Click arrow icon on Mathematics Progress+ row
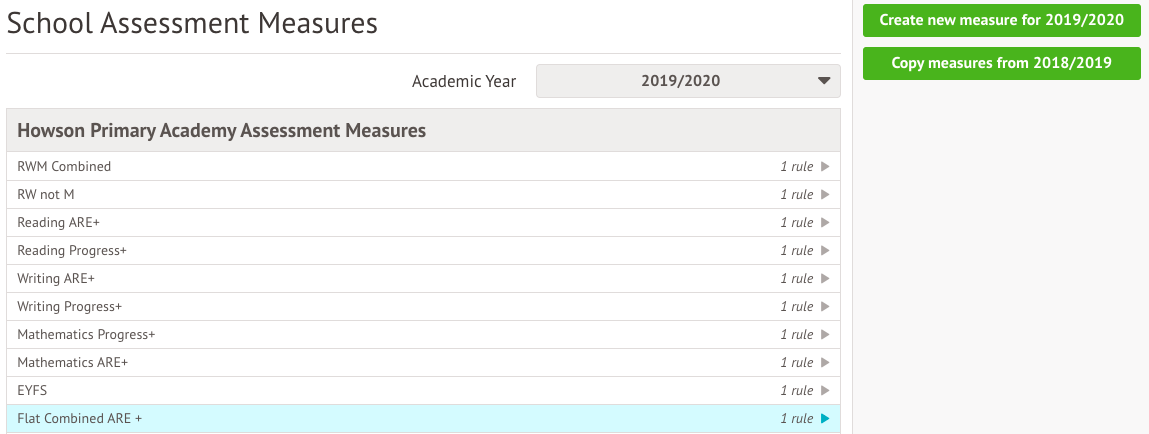The height and width of the screenshot is (434, 1149). click(x=825, y=335)
